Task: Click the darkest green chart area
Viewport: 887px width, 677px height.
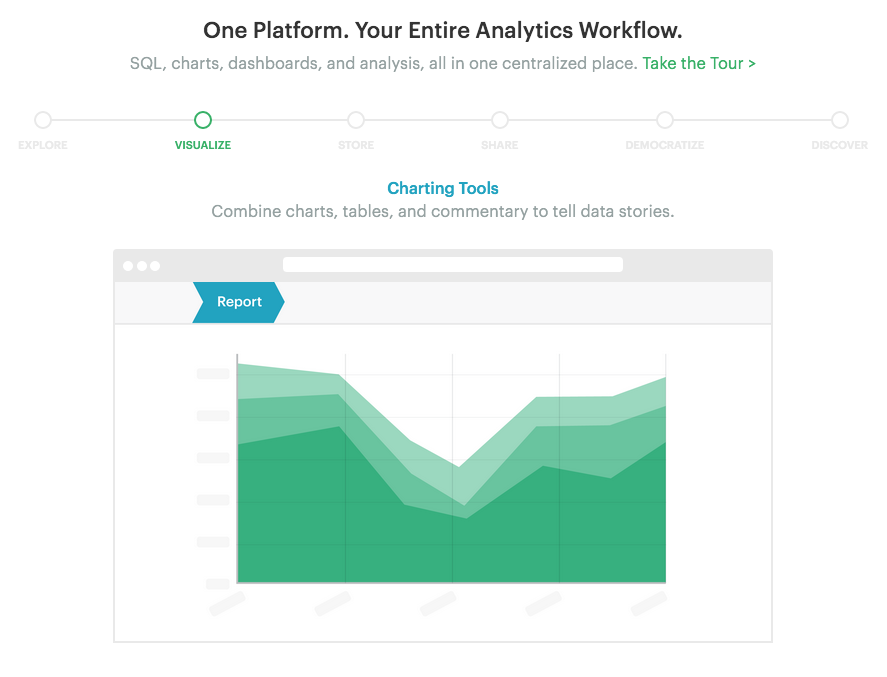Action: click(451, 543)
